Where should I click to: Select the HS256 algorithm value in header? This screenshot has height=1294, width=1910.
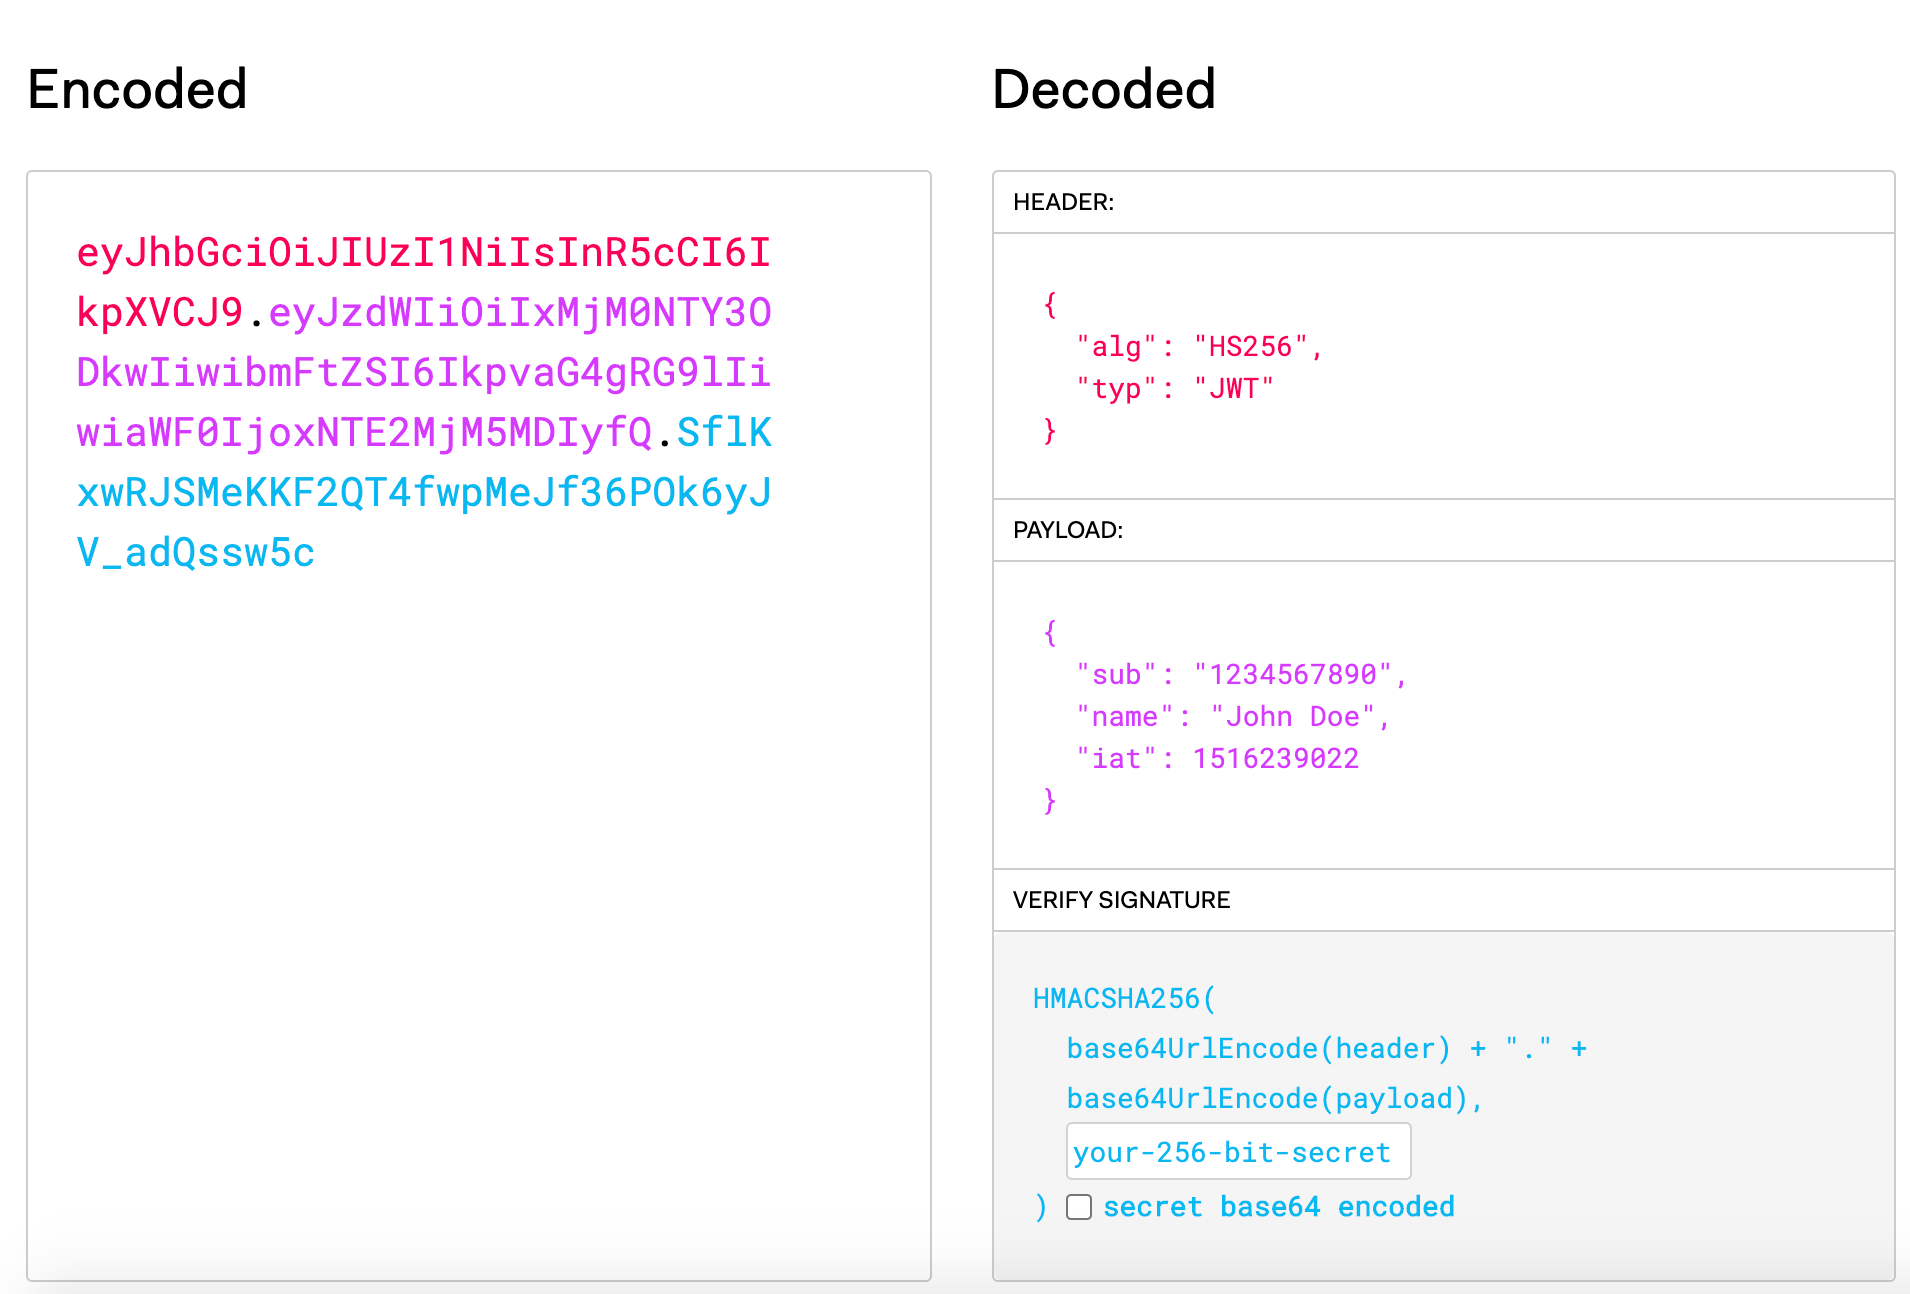pos(1255,346)
